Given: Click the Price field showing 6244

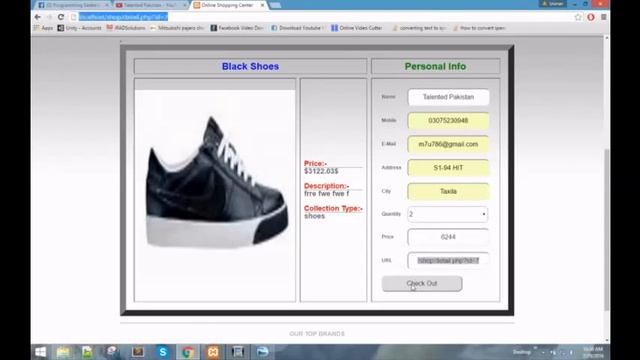Looking at the screenshot, I should pyautogui.click(x=448, y=237).
